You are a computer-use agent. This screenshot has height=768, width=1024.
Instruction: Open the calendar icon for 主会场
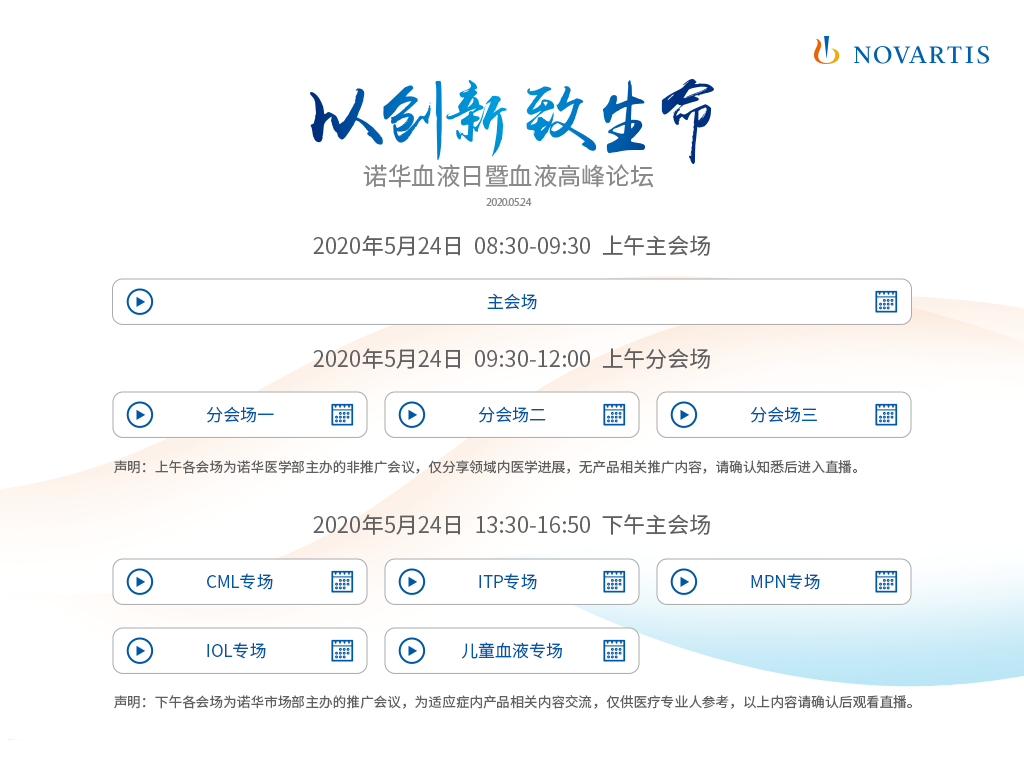click(886, 302)
